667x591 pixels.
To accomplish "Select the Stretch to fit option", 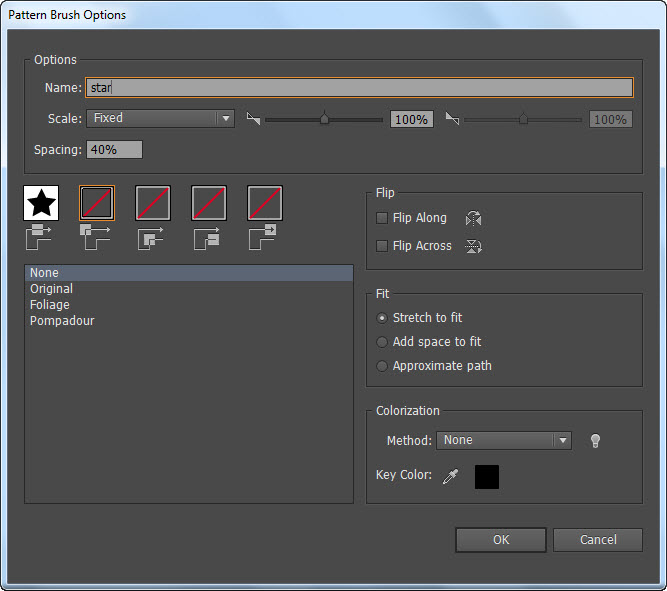I will 382,318.
